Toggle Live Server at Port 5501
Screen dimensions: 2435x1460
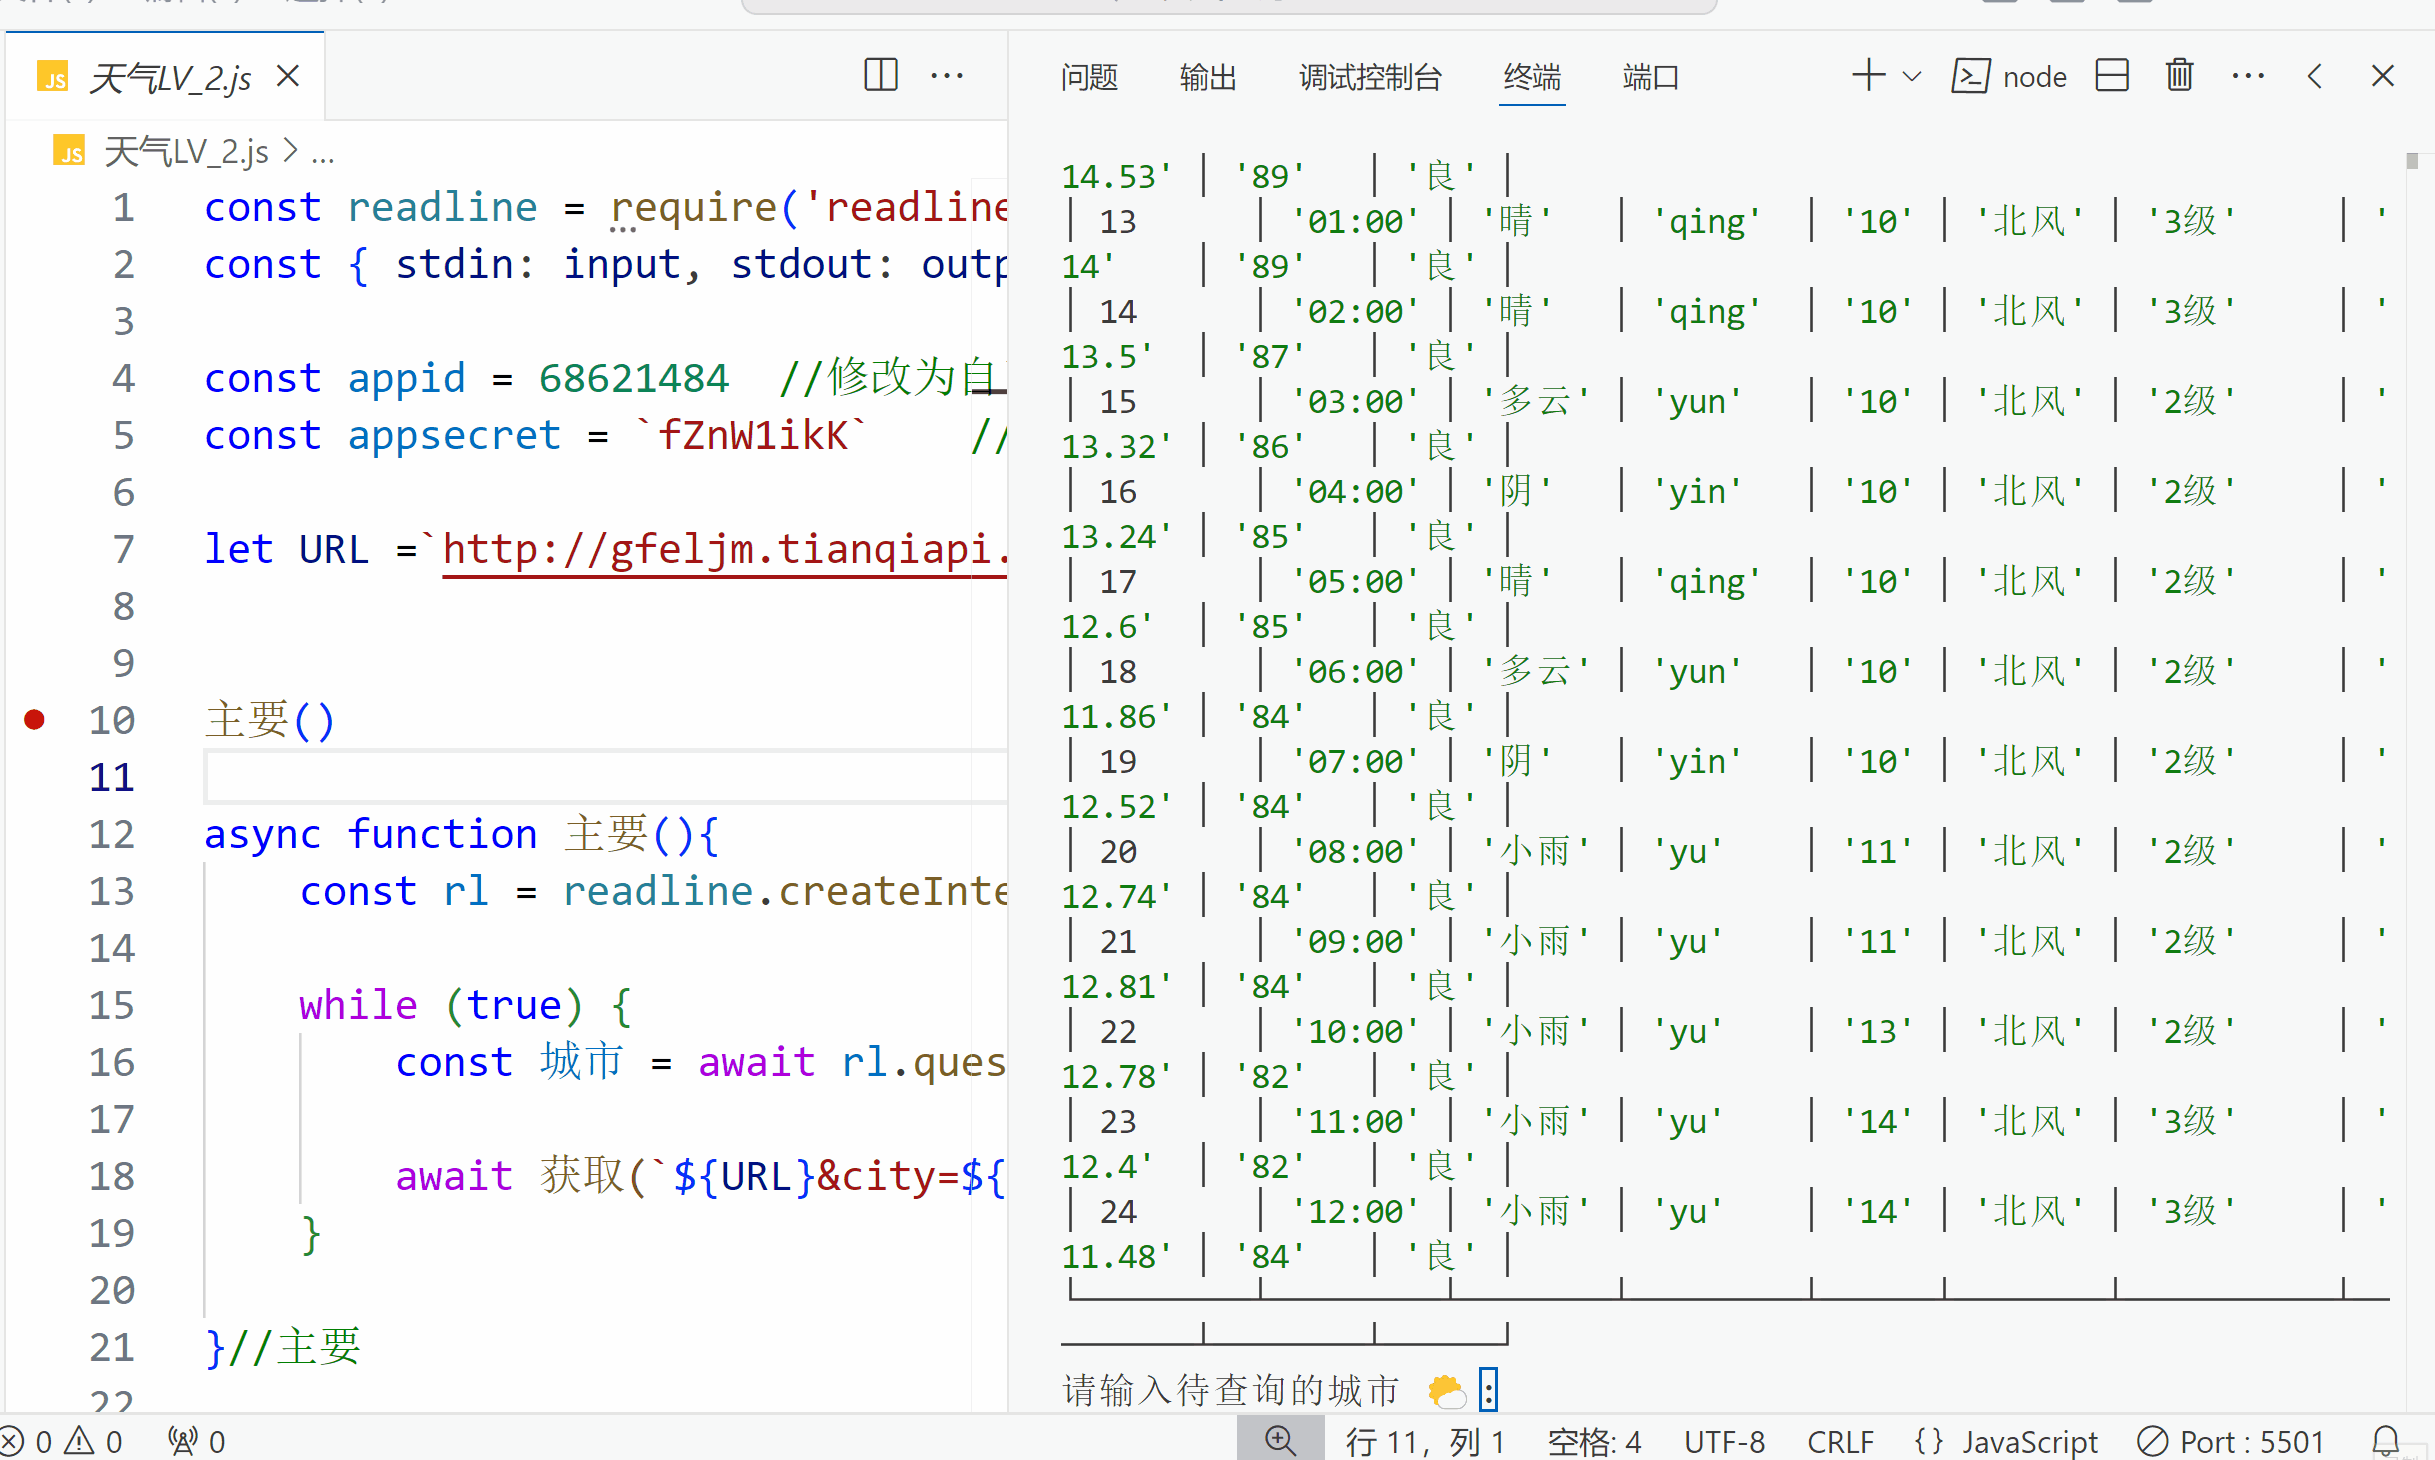click(2231, 1441)
